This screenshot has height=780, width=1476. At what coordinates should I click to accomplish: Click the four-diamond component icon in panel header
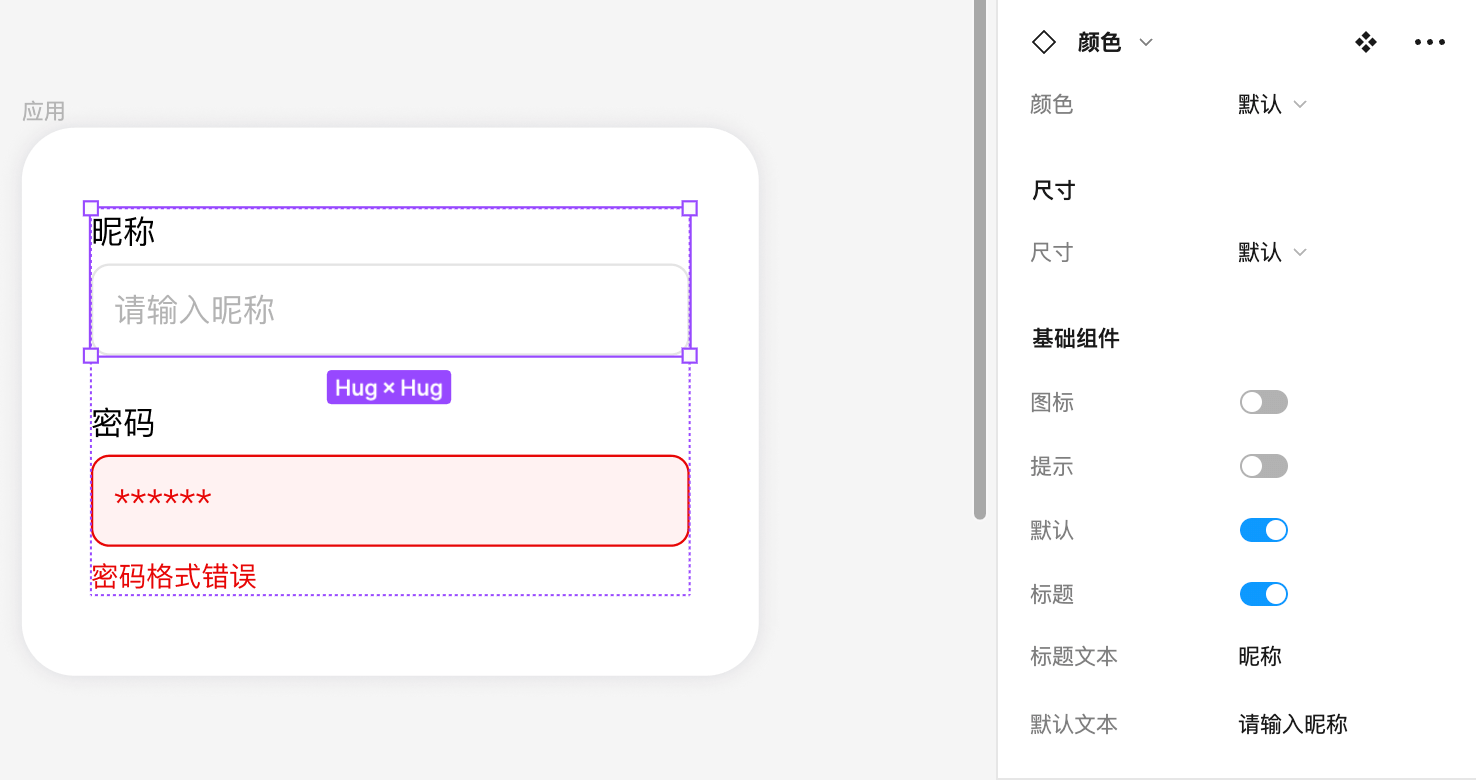coord(1366,42)
